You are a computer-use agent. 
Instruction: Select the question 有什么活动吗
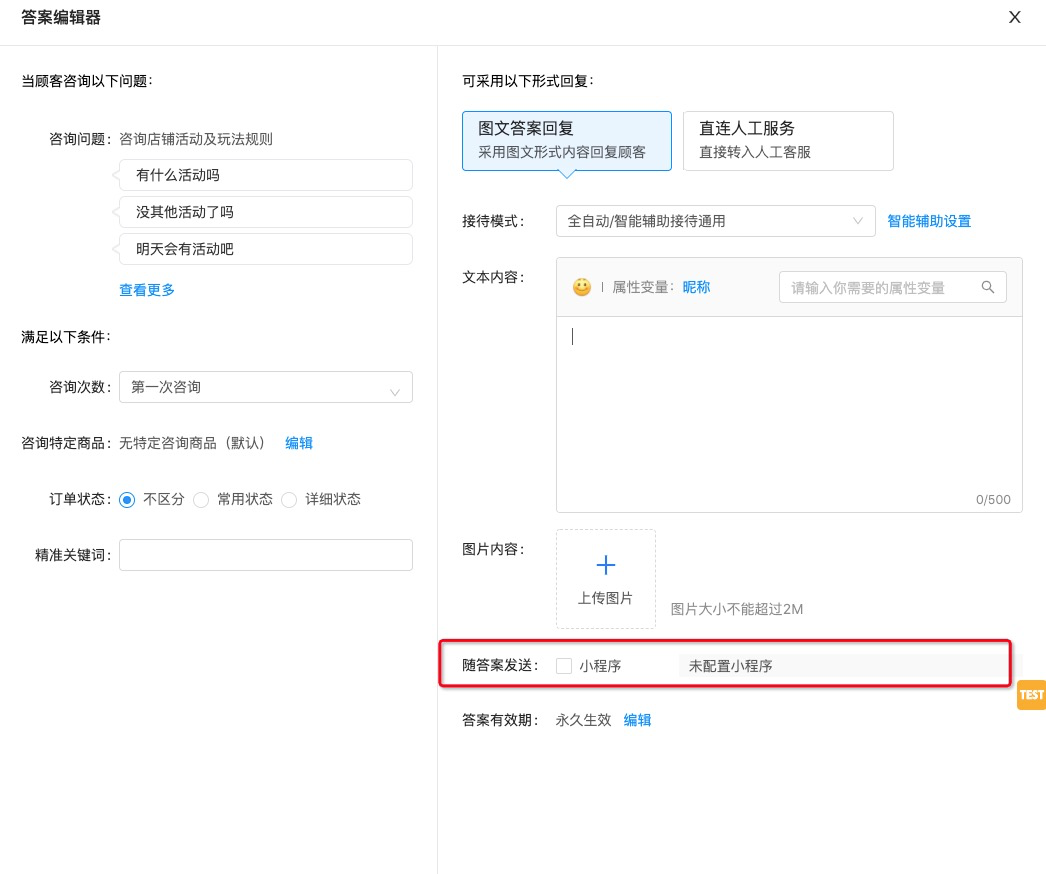(x=266, y=175)
